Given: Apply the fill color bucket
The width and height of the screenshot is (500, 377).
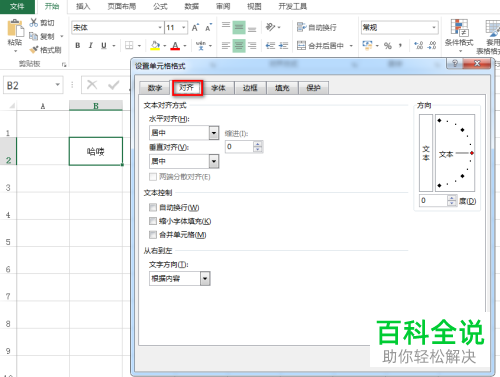Looking at the screenshot, I should [x=155, y=45].
